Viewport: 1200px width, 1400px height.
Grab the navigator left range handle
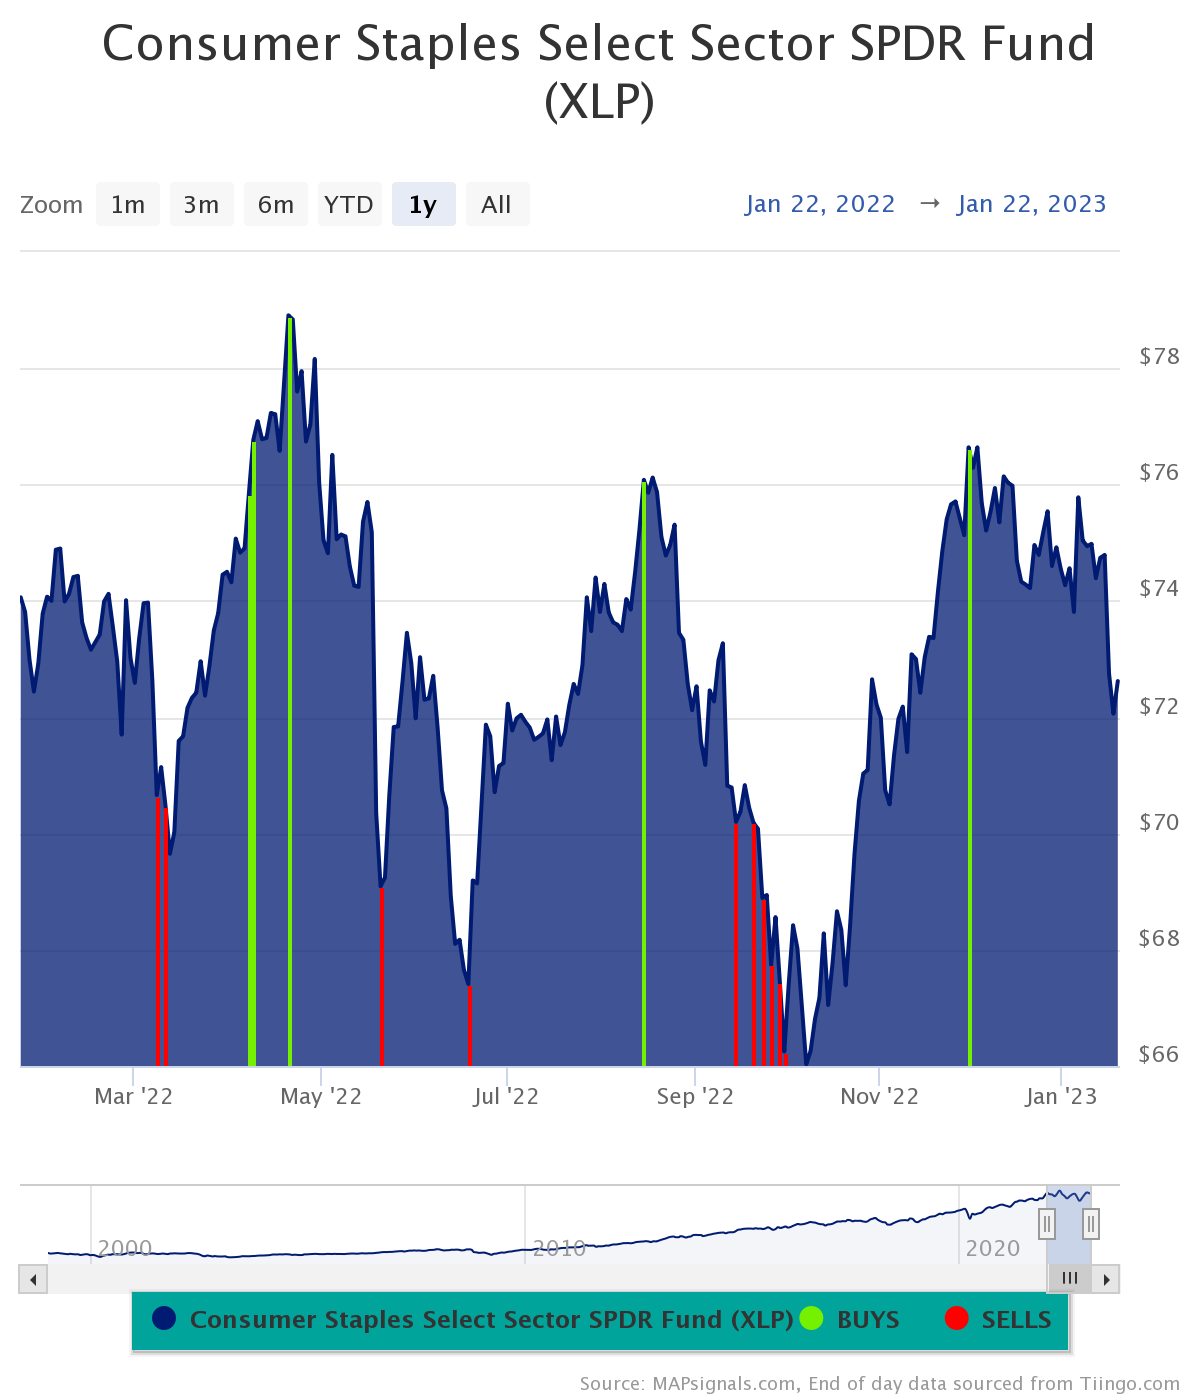coord(1047,1223)
